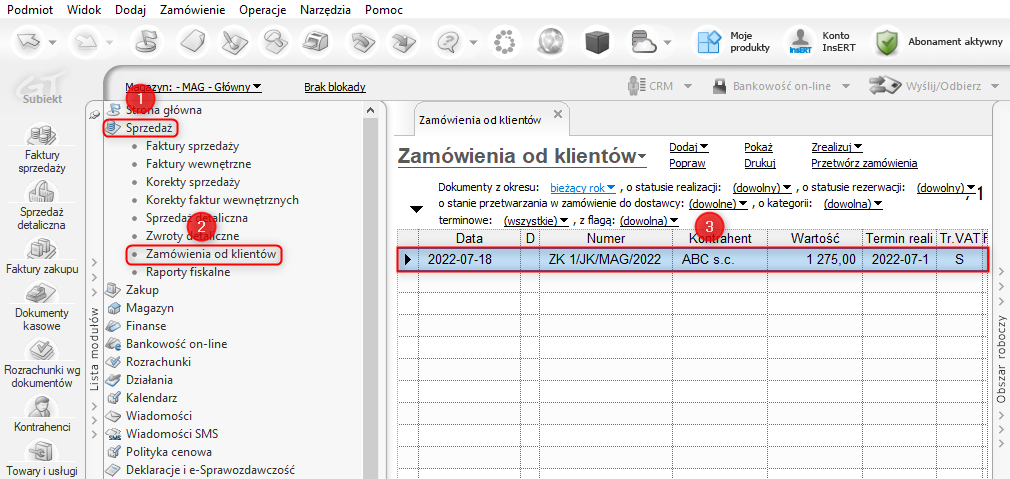Open the Widok menu

tap(83, 10)
